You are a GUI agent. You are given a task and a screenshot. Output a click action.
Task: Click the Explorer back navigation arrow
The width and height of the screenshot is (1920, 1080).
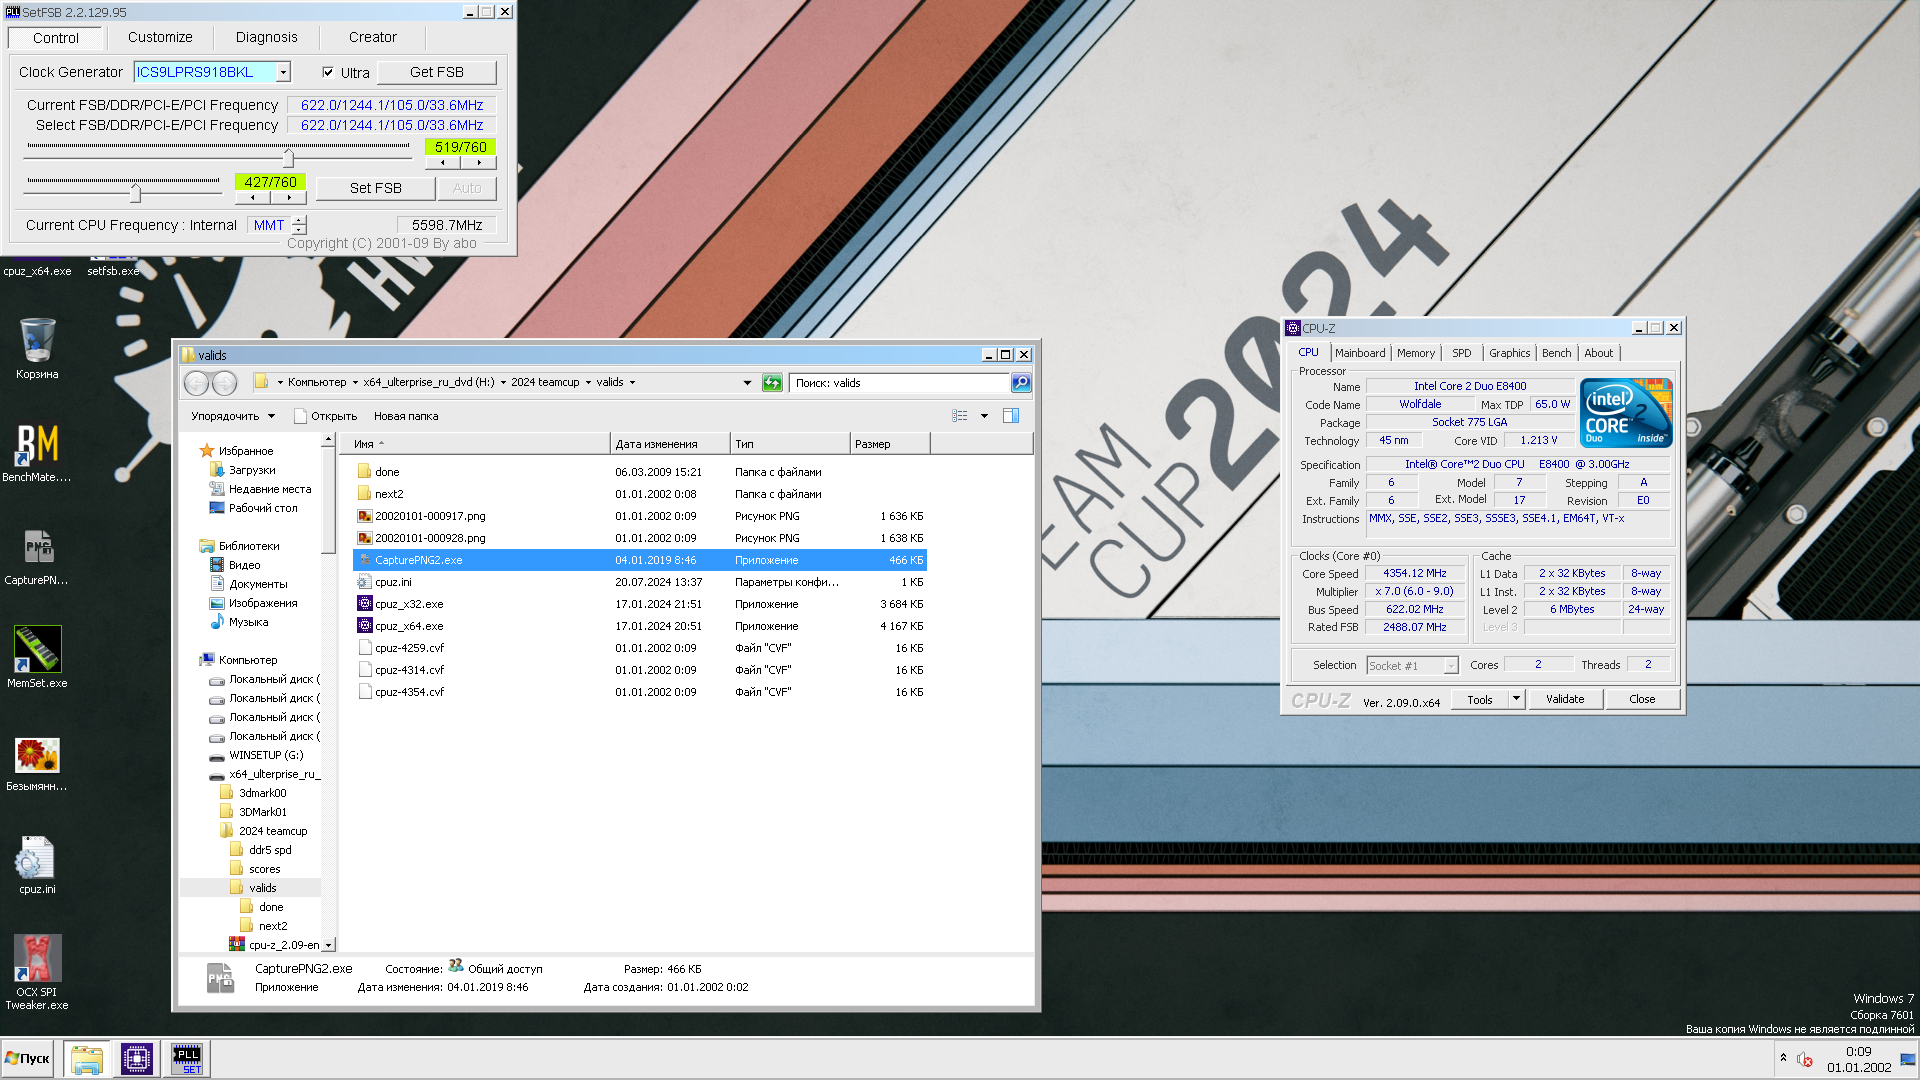(x=196, y=383)
